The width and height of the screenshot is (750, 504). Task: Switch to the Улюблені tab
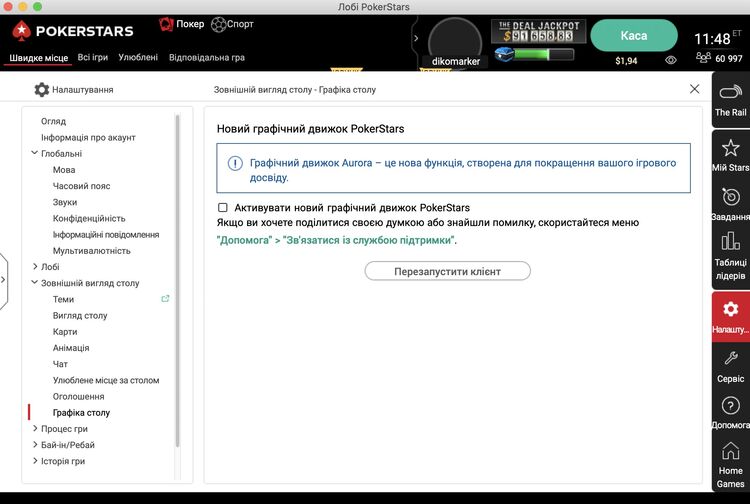tap(138, 57)
